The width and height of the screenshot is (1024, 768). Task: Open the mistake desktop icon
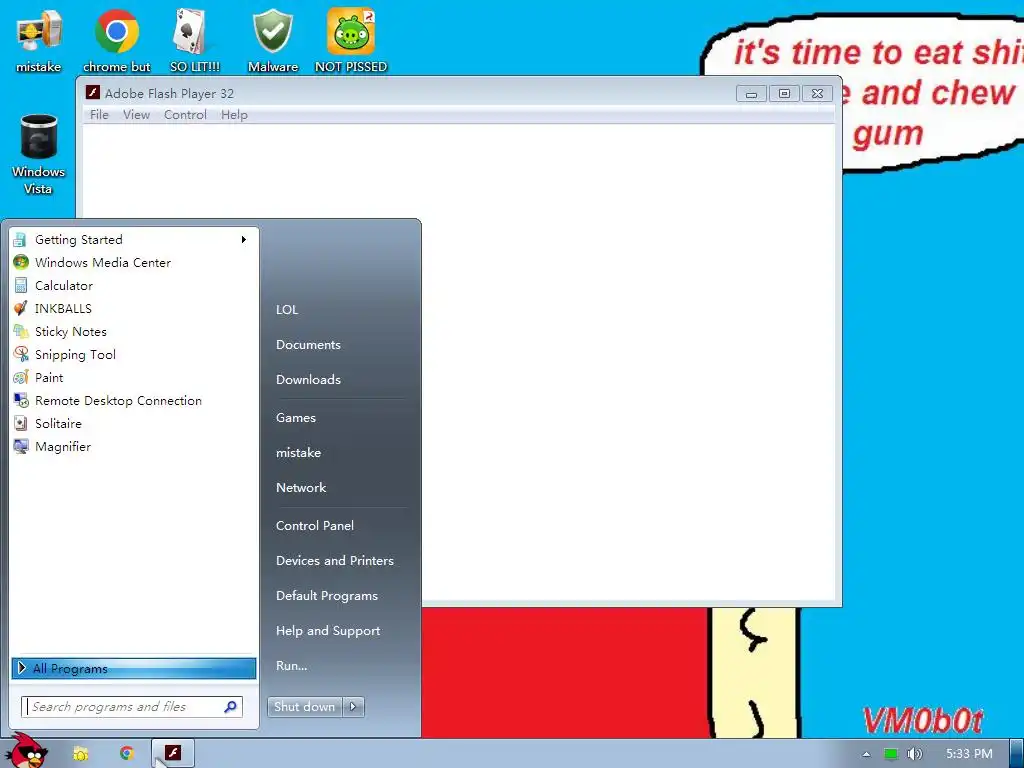pyautogui.click(x=39, y=40)
